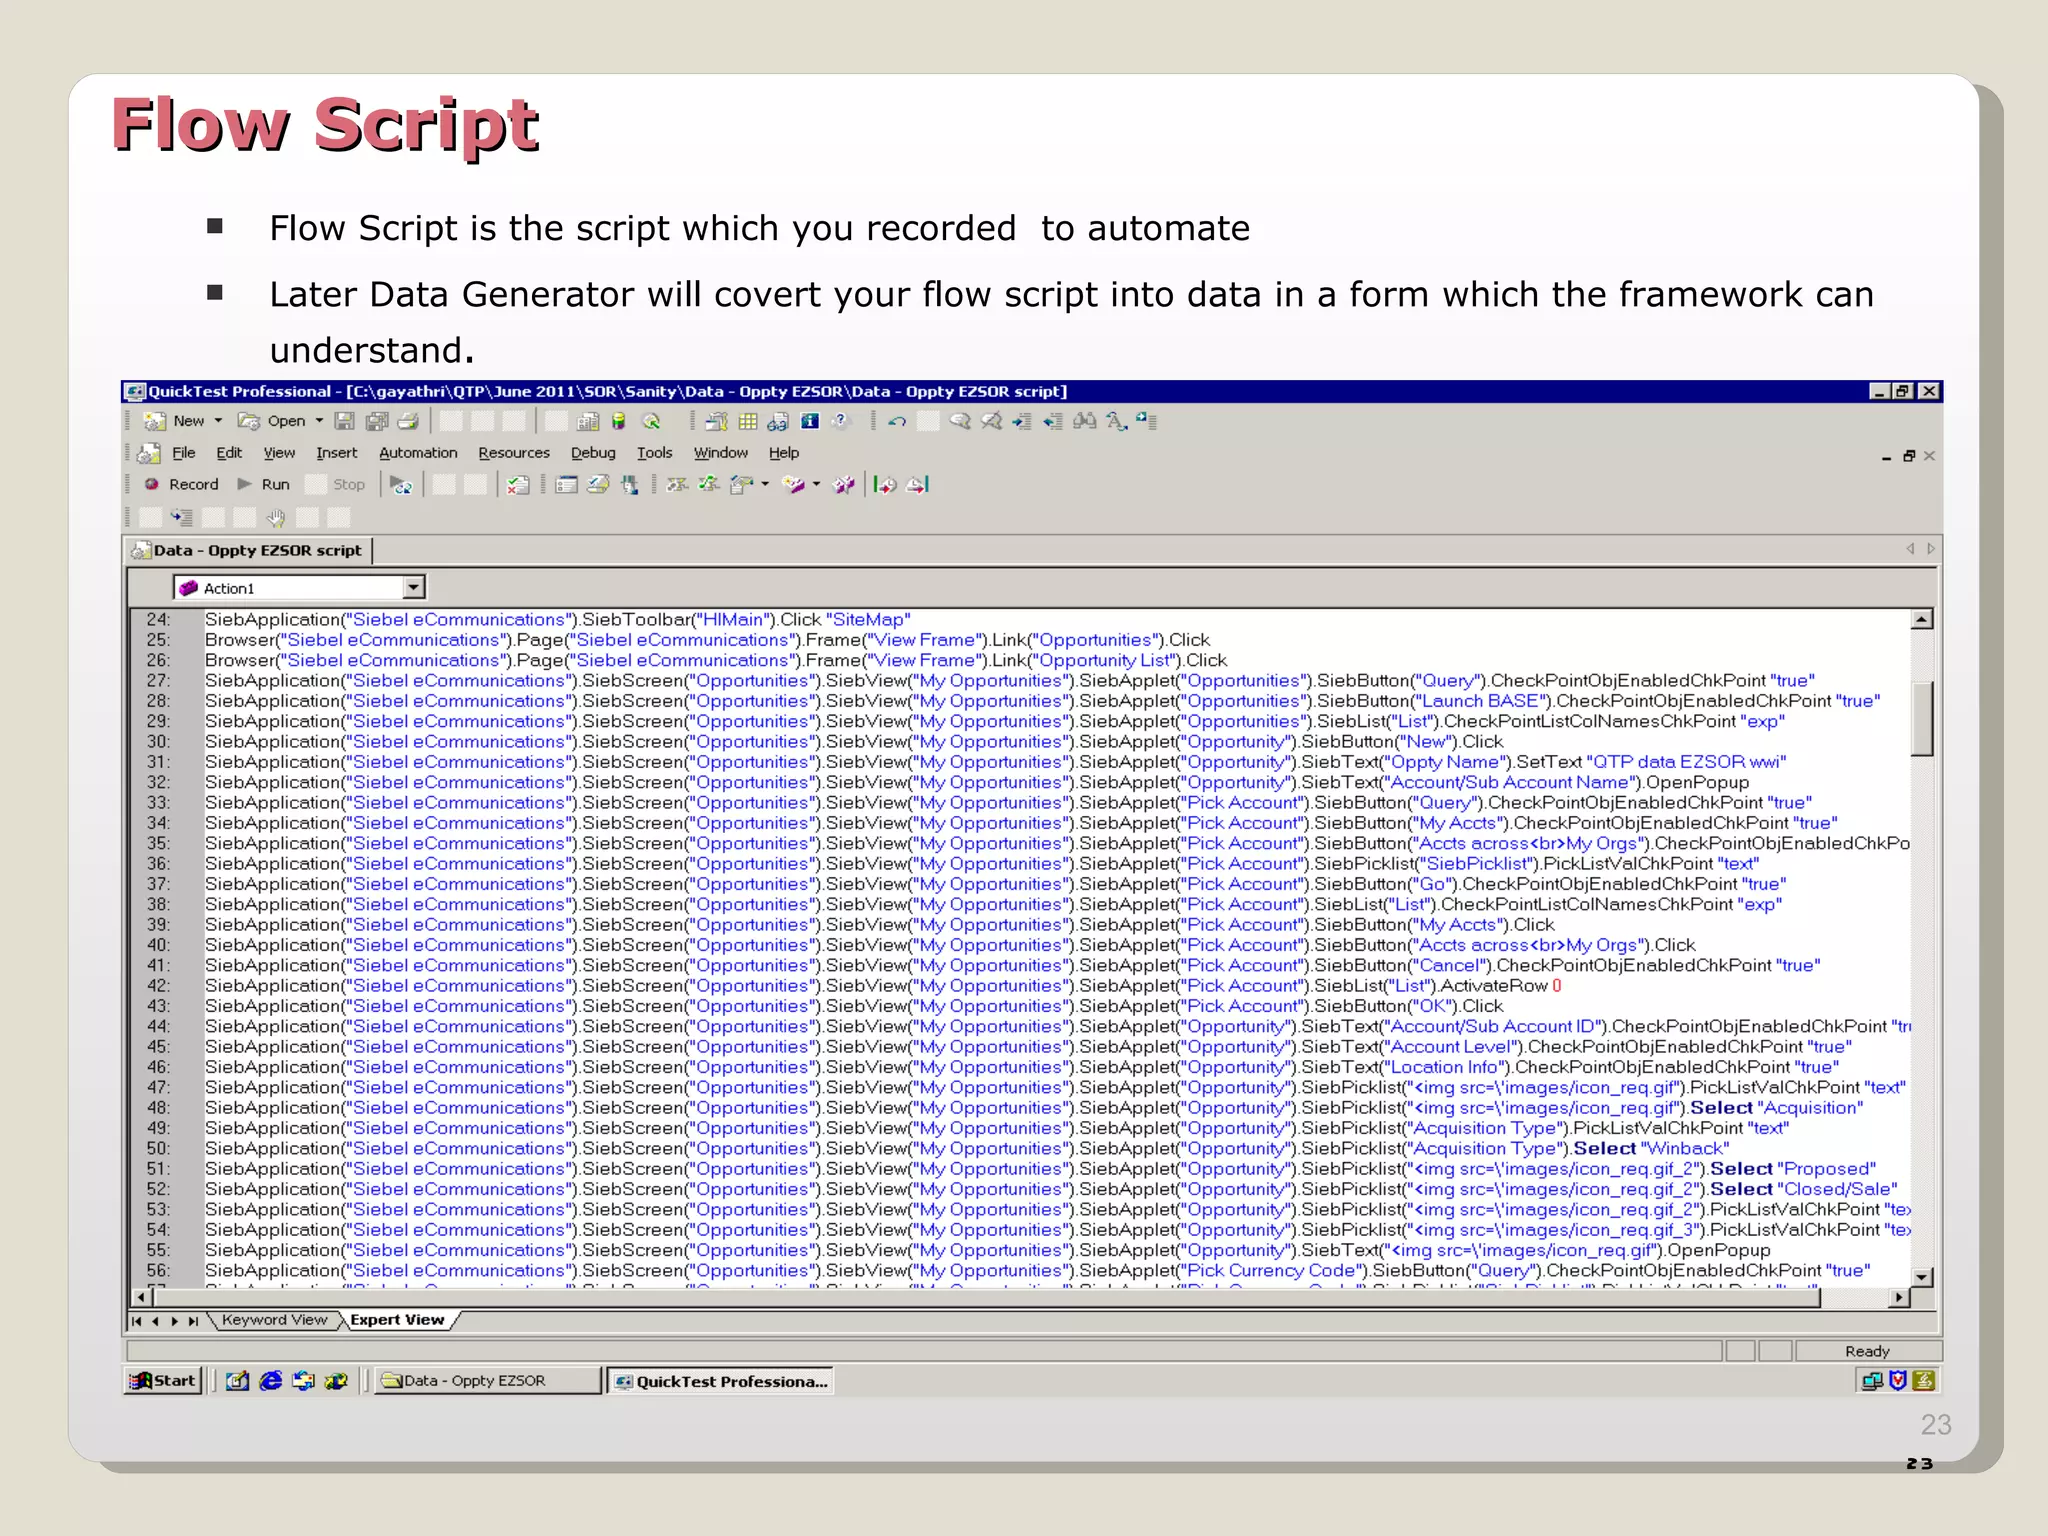Click line 50 Select "Winback" statement
The image size is (2048, 1536).
(967, 1149)
